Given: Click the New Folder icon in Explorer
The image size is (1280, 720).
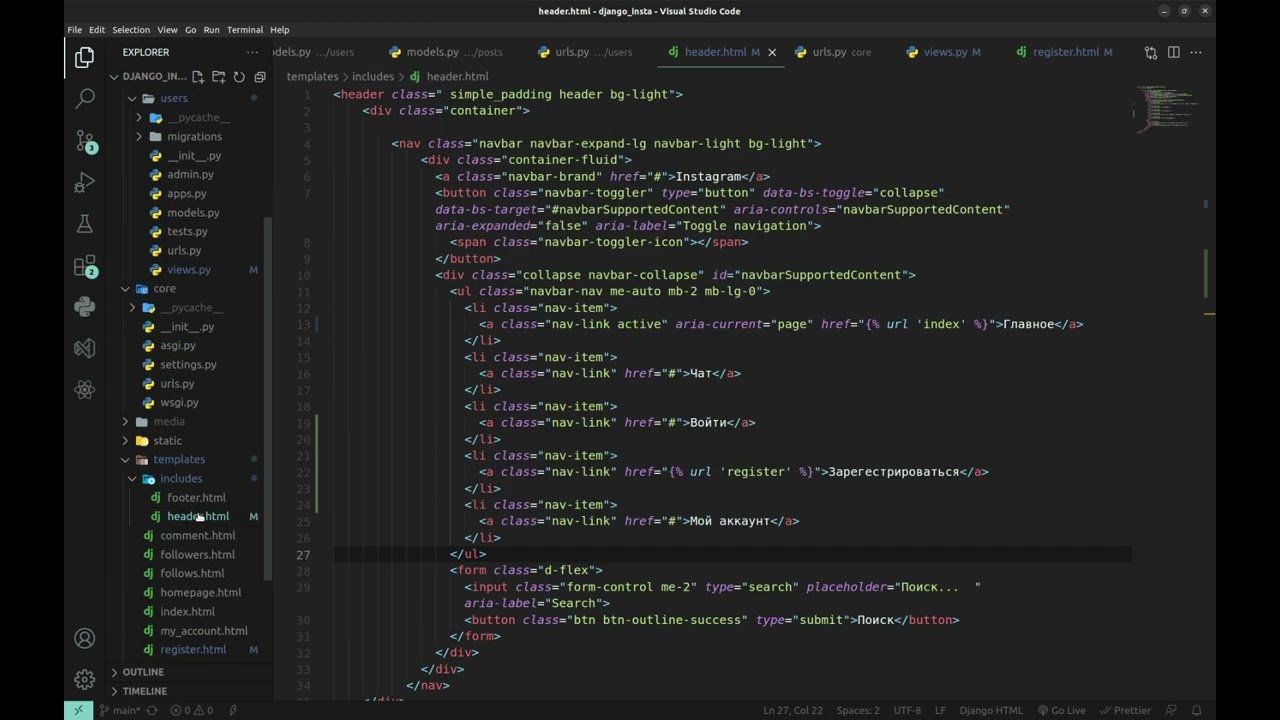Looking at the screenshot, I should pyautogui.click(x=218, y=77).
